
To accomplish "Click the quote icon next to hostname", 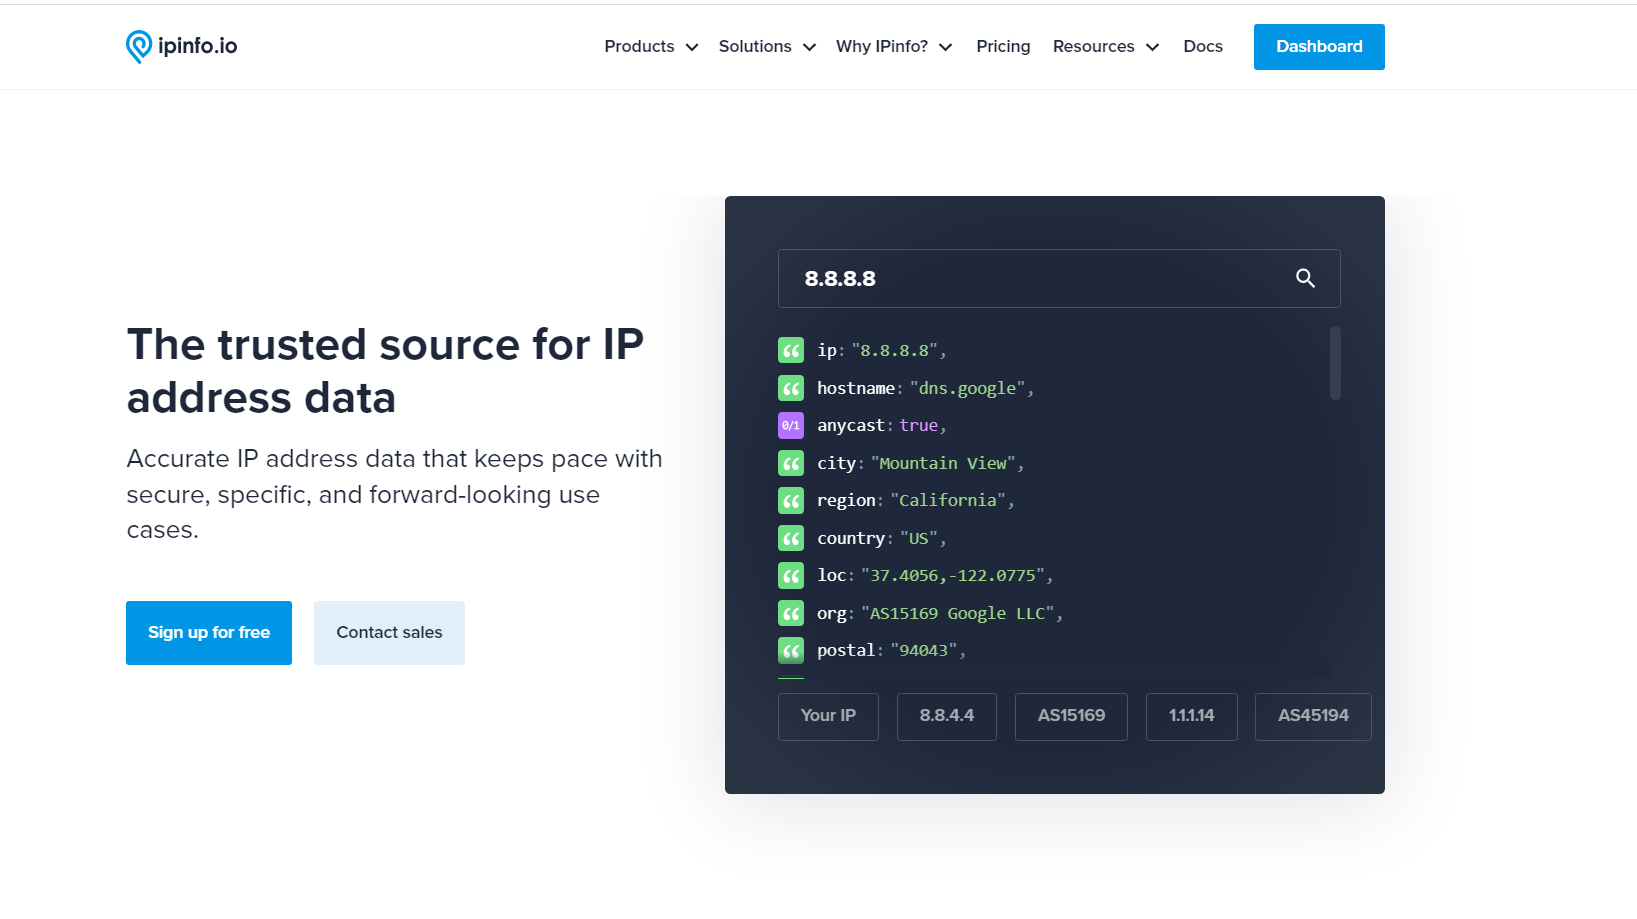I will pyautogui.click(x=790, y=388).
